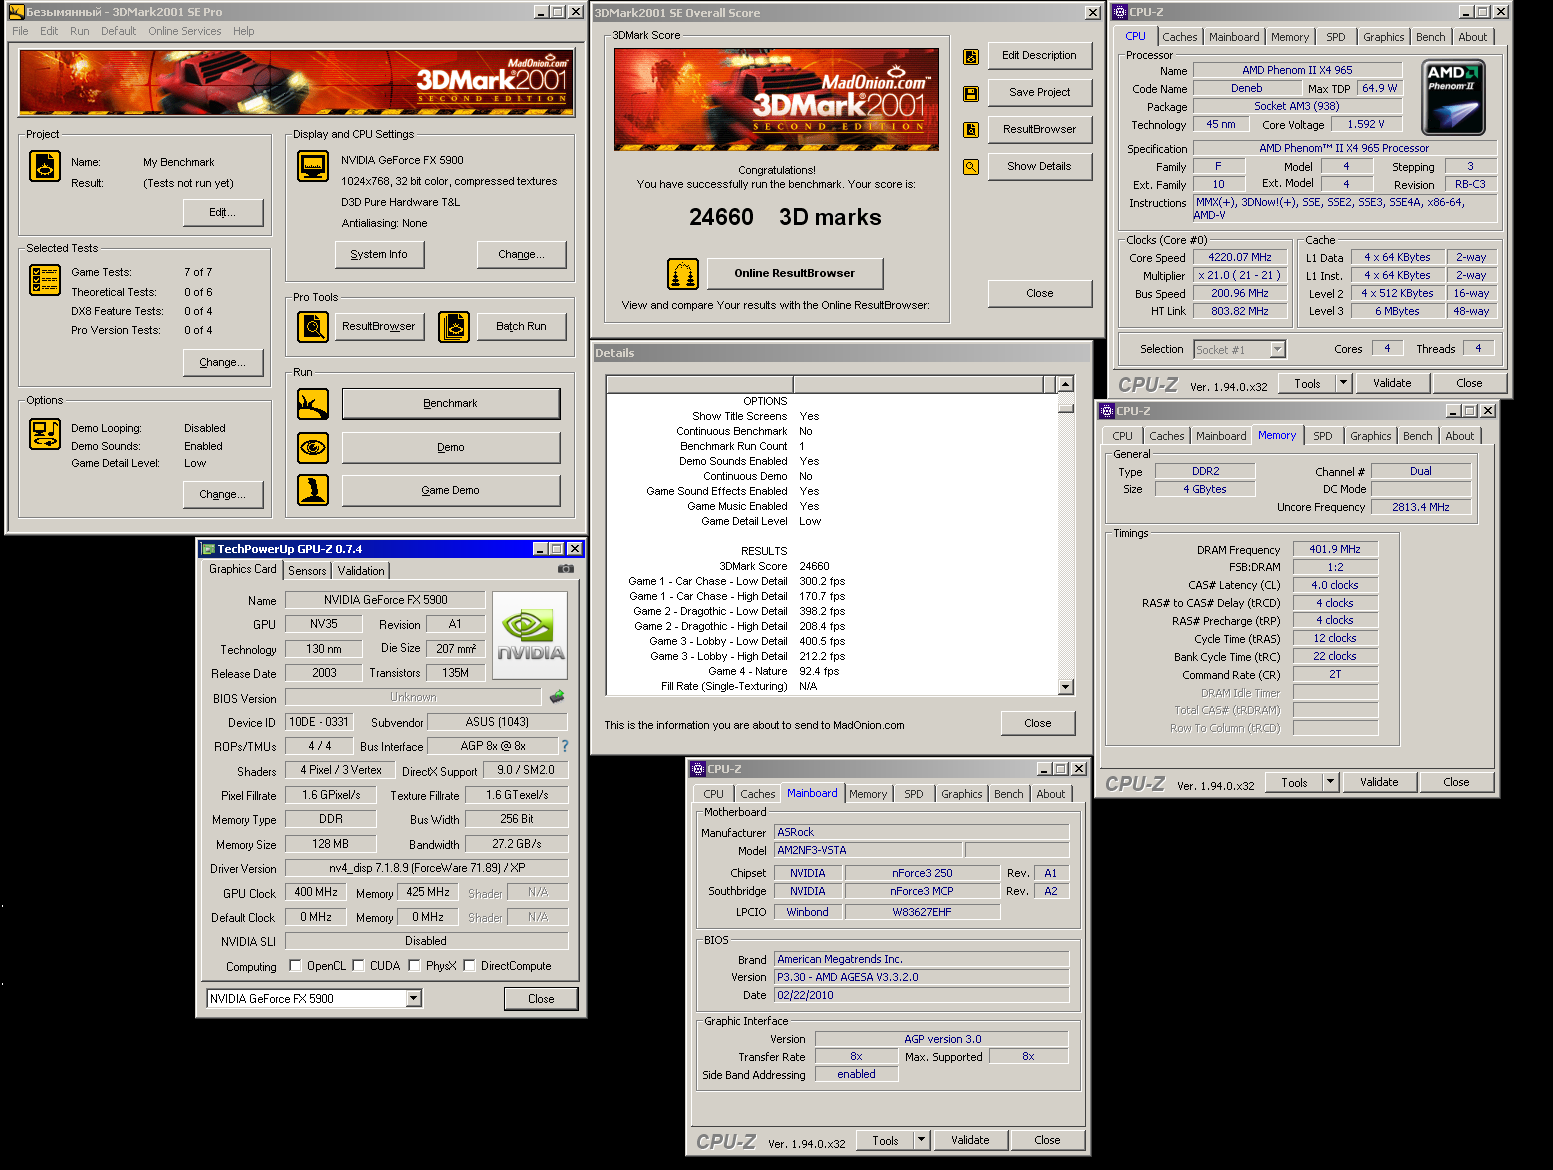Viewport: 1553px width, 1170px height.
Task: Click the Project icon in 3DMark2001
Action: point(45,166)
